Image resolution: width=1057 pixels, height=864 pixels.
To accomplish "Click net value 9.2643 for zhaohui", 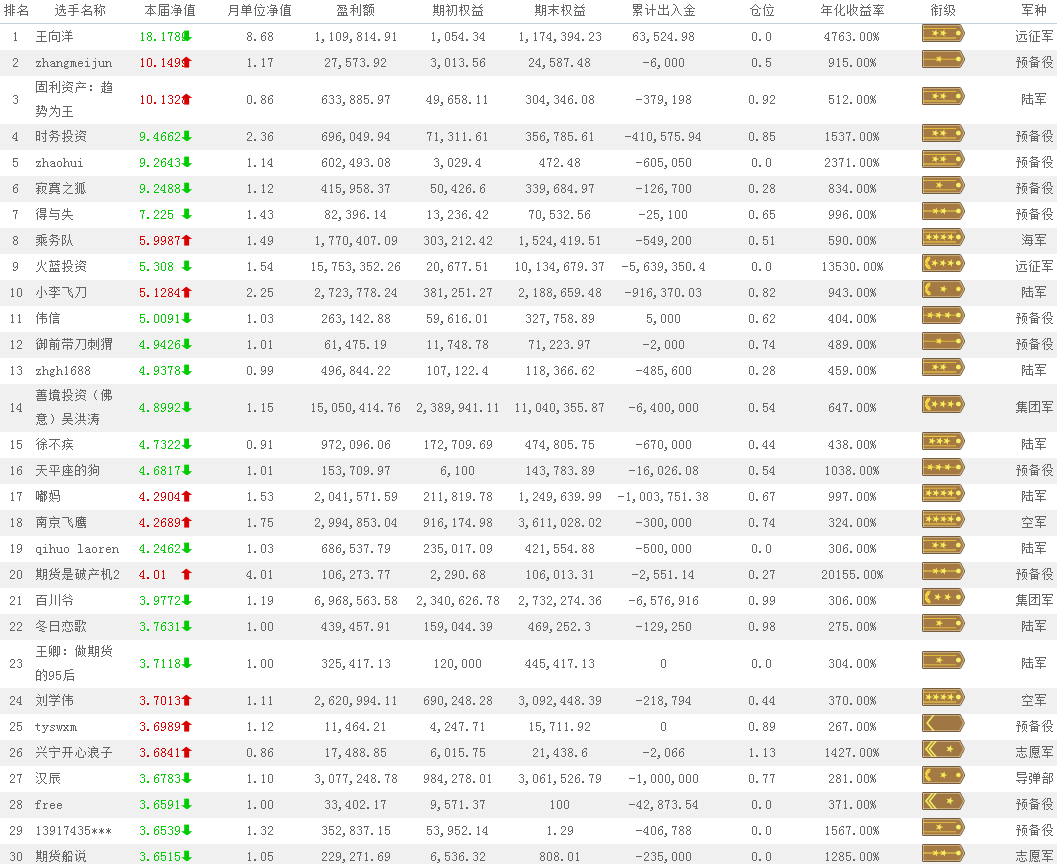I will [x=160, y=162].
